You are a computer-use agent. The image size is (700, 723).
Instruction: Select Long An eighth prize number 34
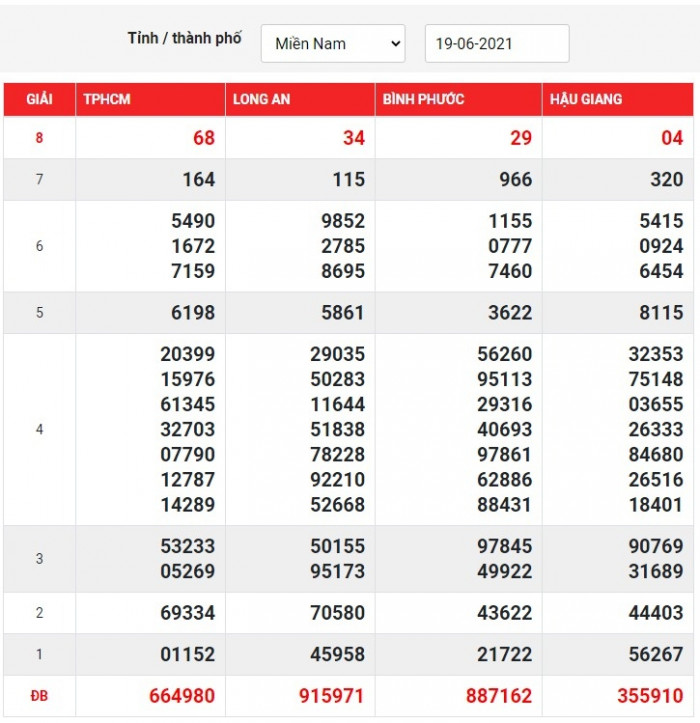tap(353, 138)
